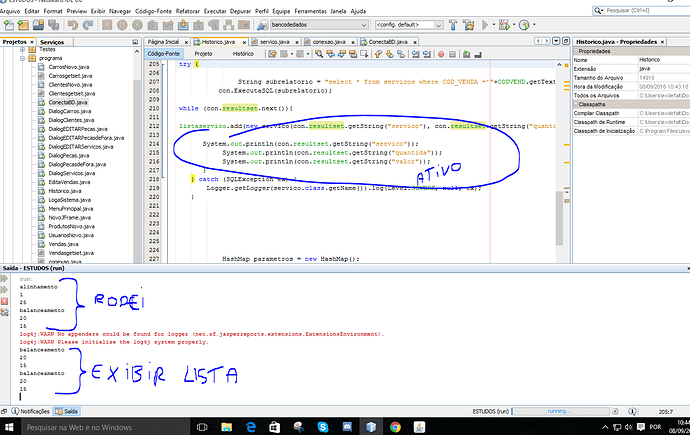The height and width of the screenshot is (435, 690).
Task: Switch to the Histórico editor view
Action: [243, 54]
